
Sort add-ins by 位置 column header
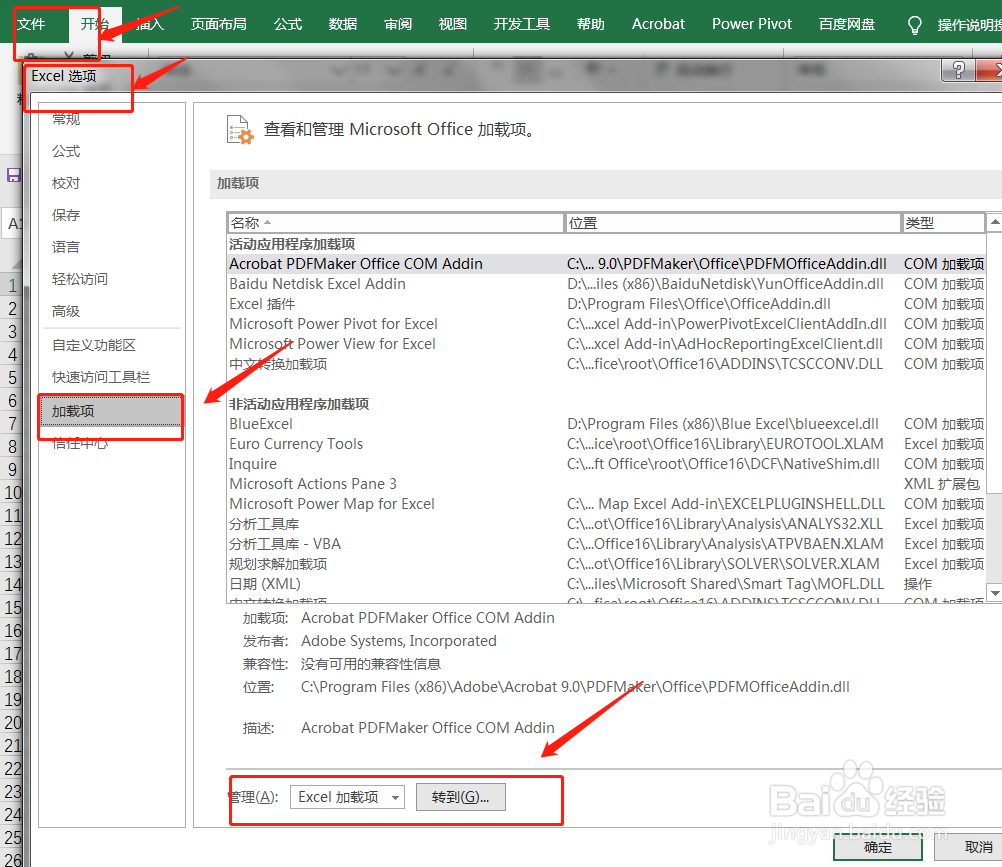[733, 223]
